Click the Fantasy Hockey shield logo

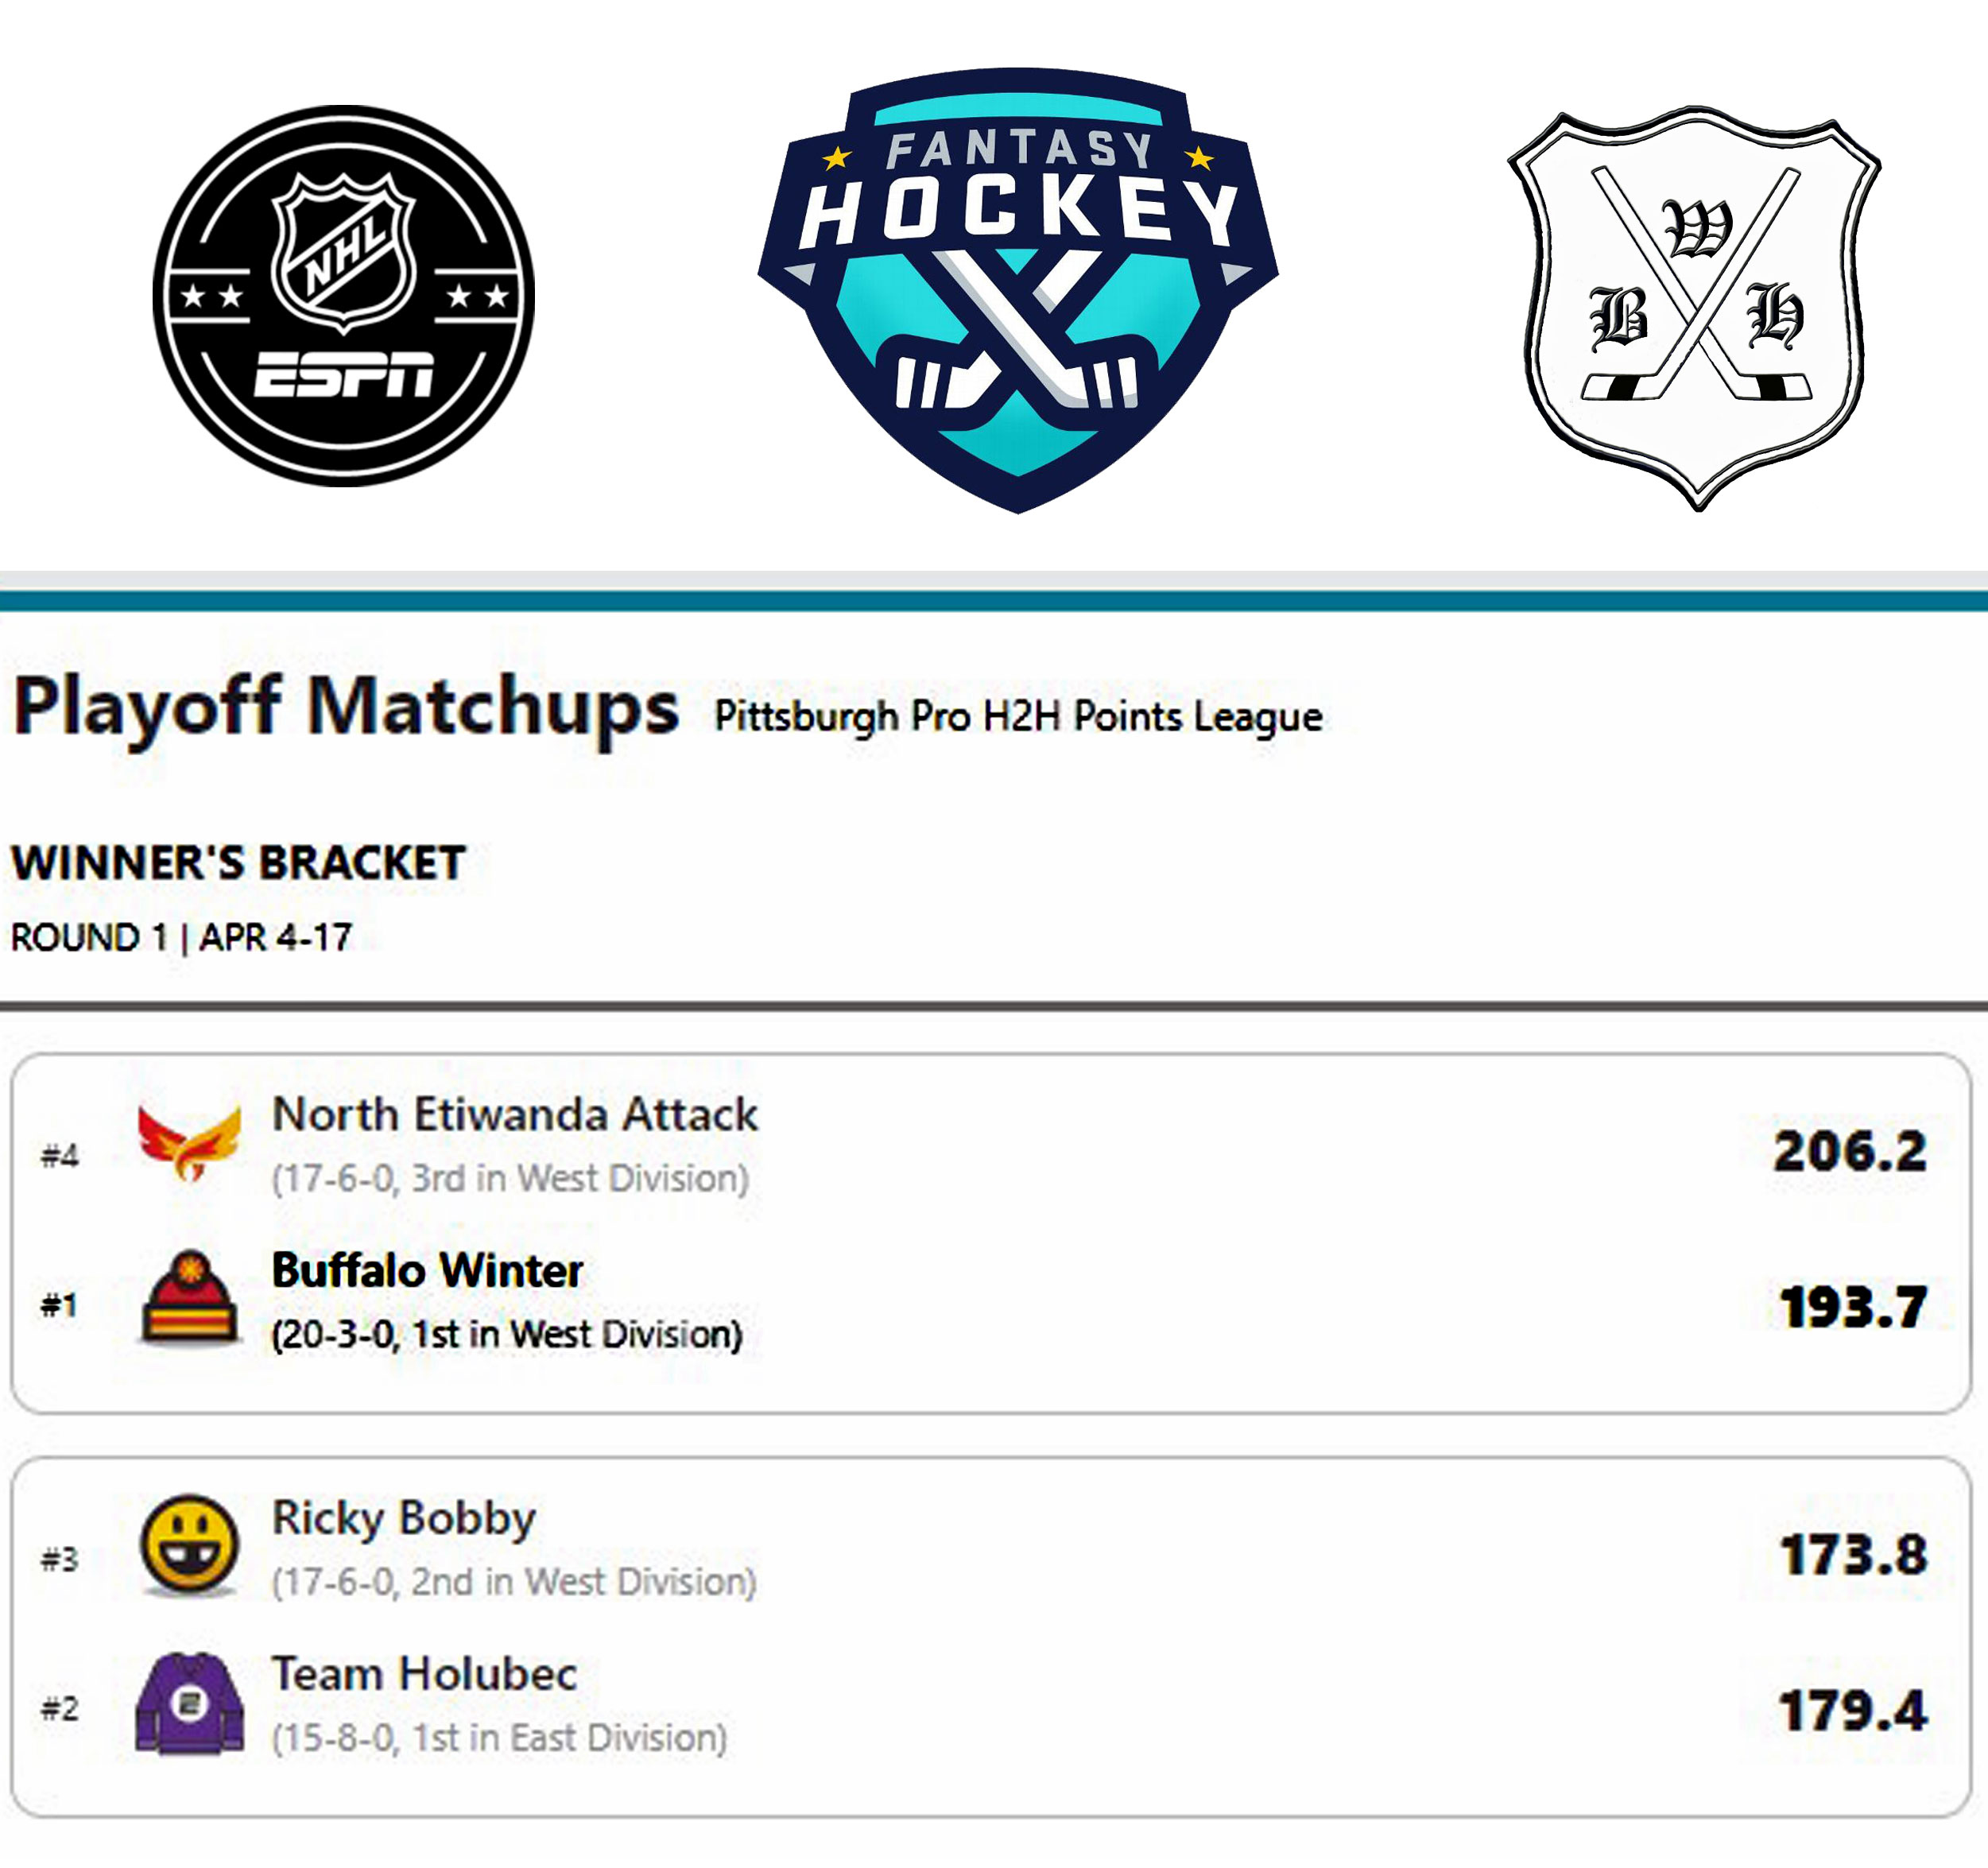[1018, 290]
